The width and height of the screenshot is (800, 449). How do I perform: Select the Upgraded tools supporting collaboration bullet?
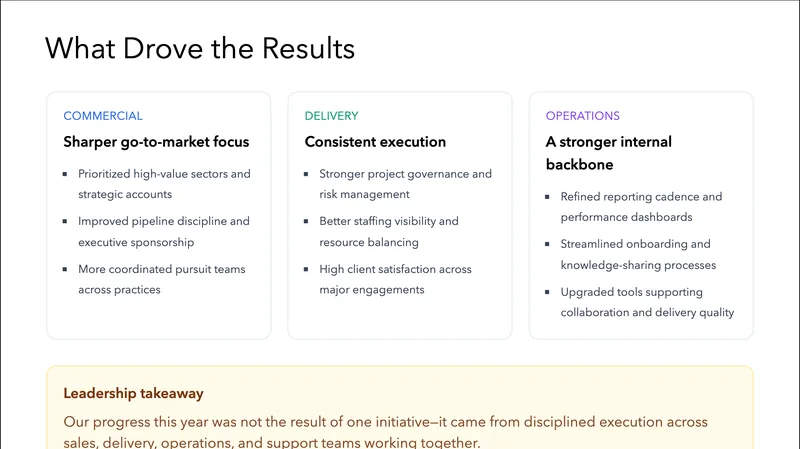pos(647,302)
